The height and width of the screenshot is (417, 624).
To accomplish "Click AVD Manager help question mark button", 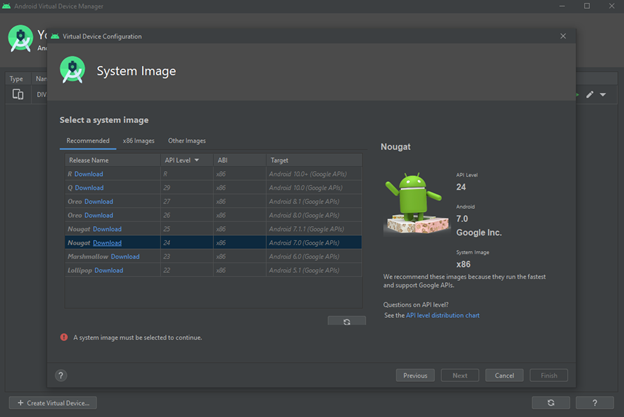I will 595,403.
